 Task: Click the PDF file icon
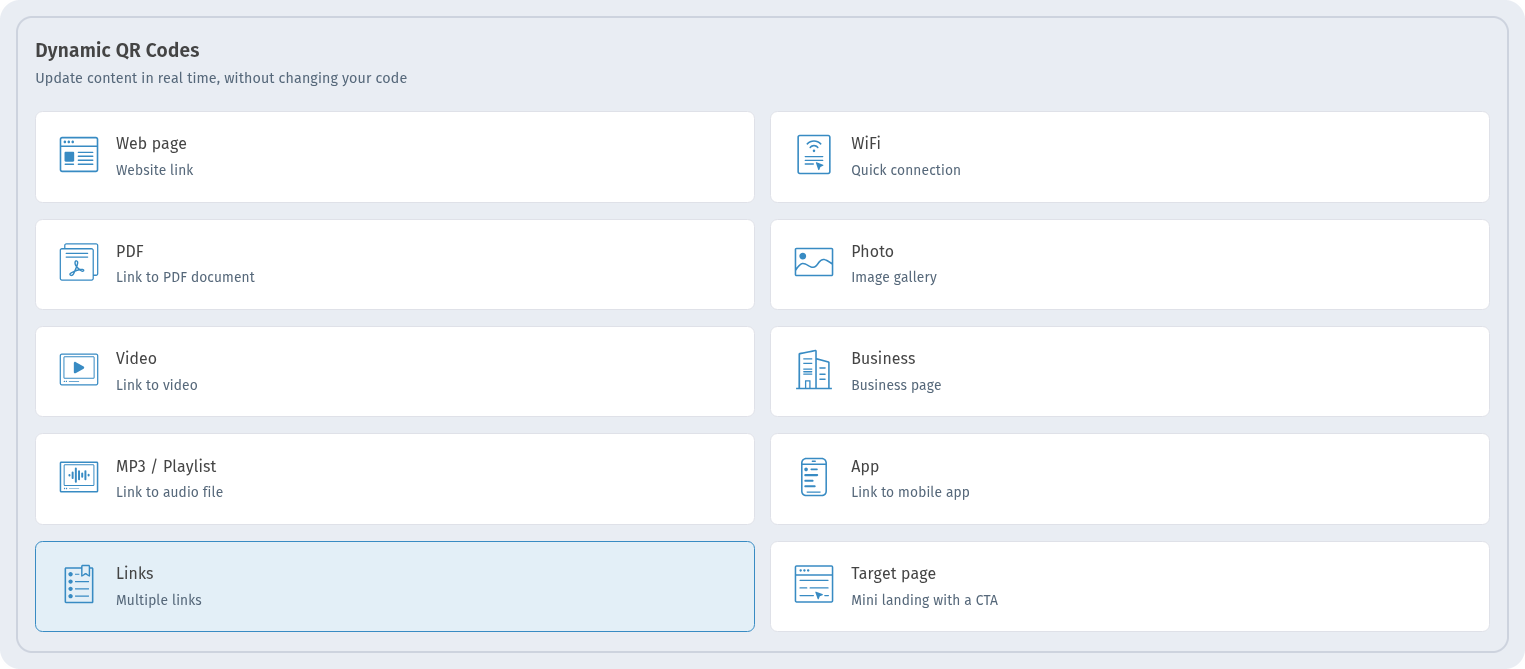click(79, 262)
